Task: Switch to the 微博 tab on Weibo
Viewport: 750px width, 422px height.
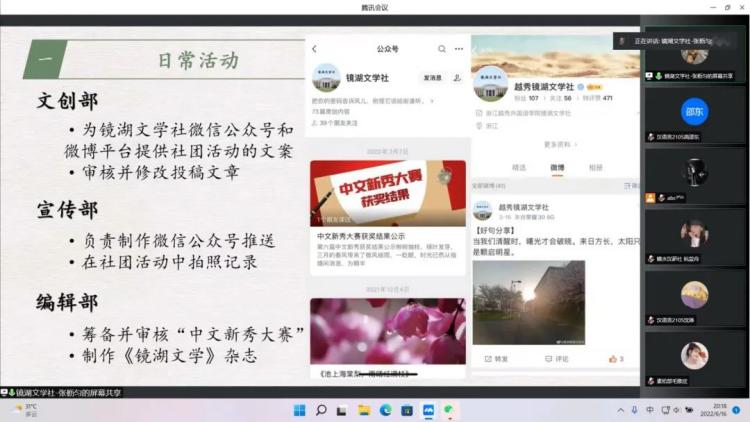Action: tap(557, 167)
